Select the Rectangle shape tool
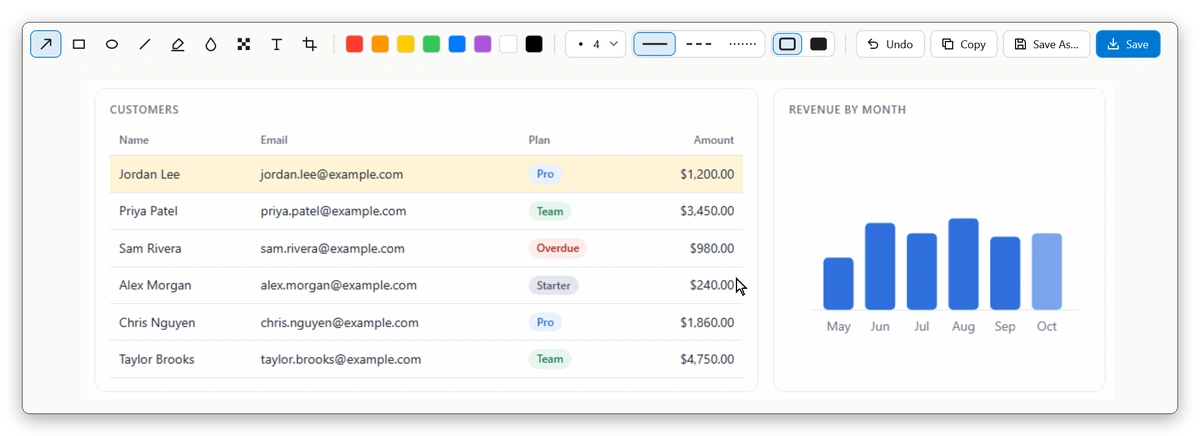This screenshot has width=1200, height=436. [79, 44]
